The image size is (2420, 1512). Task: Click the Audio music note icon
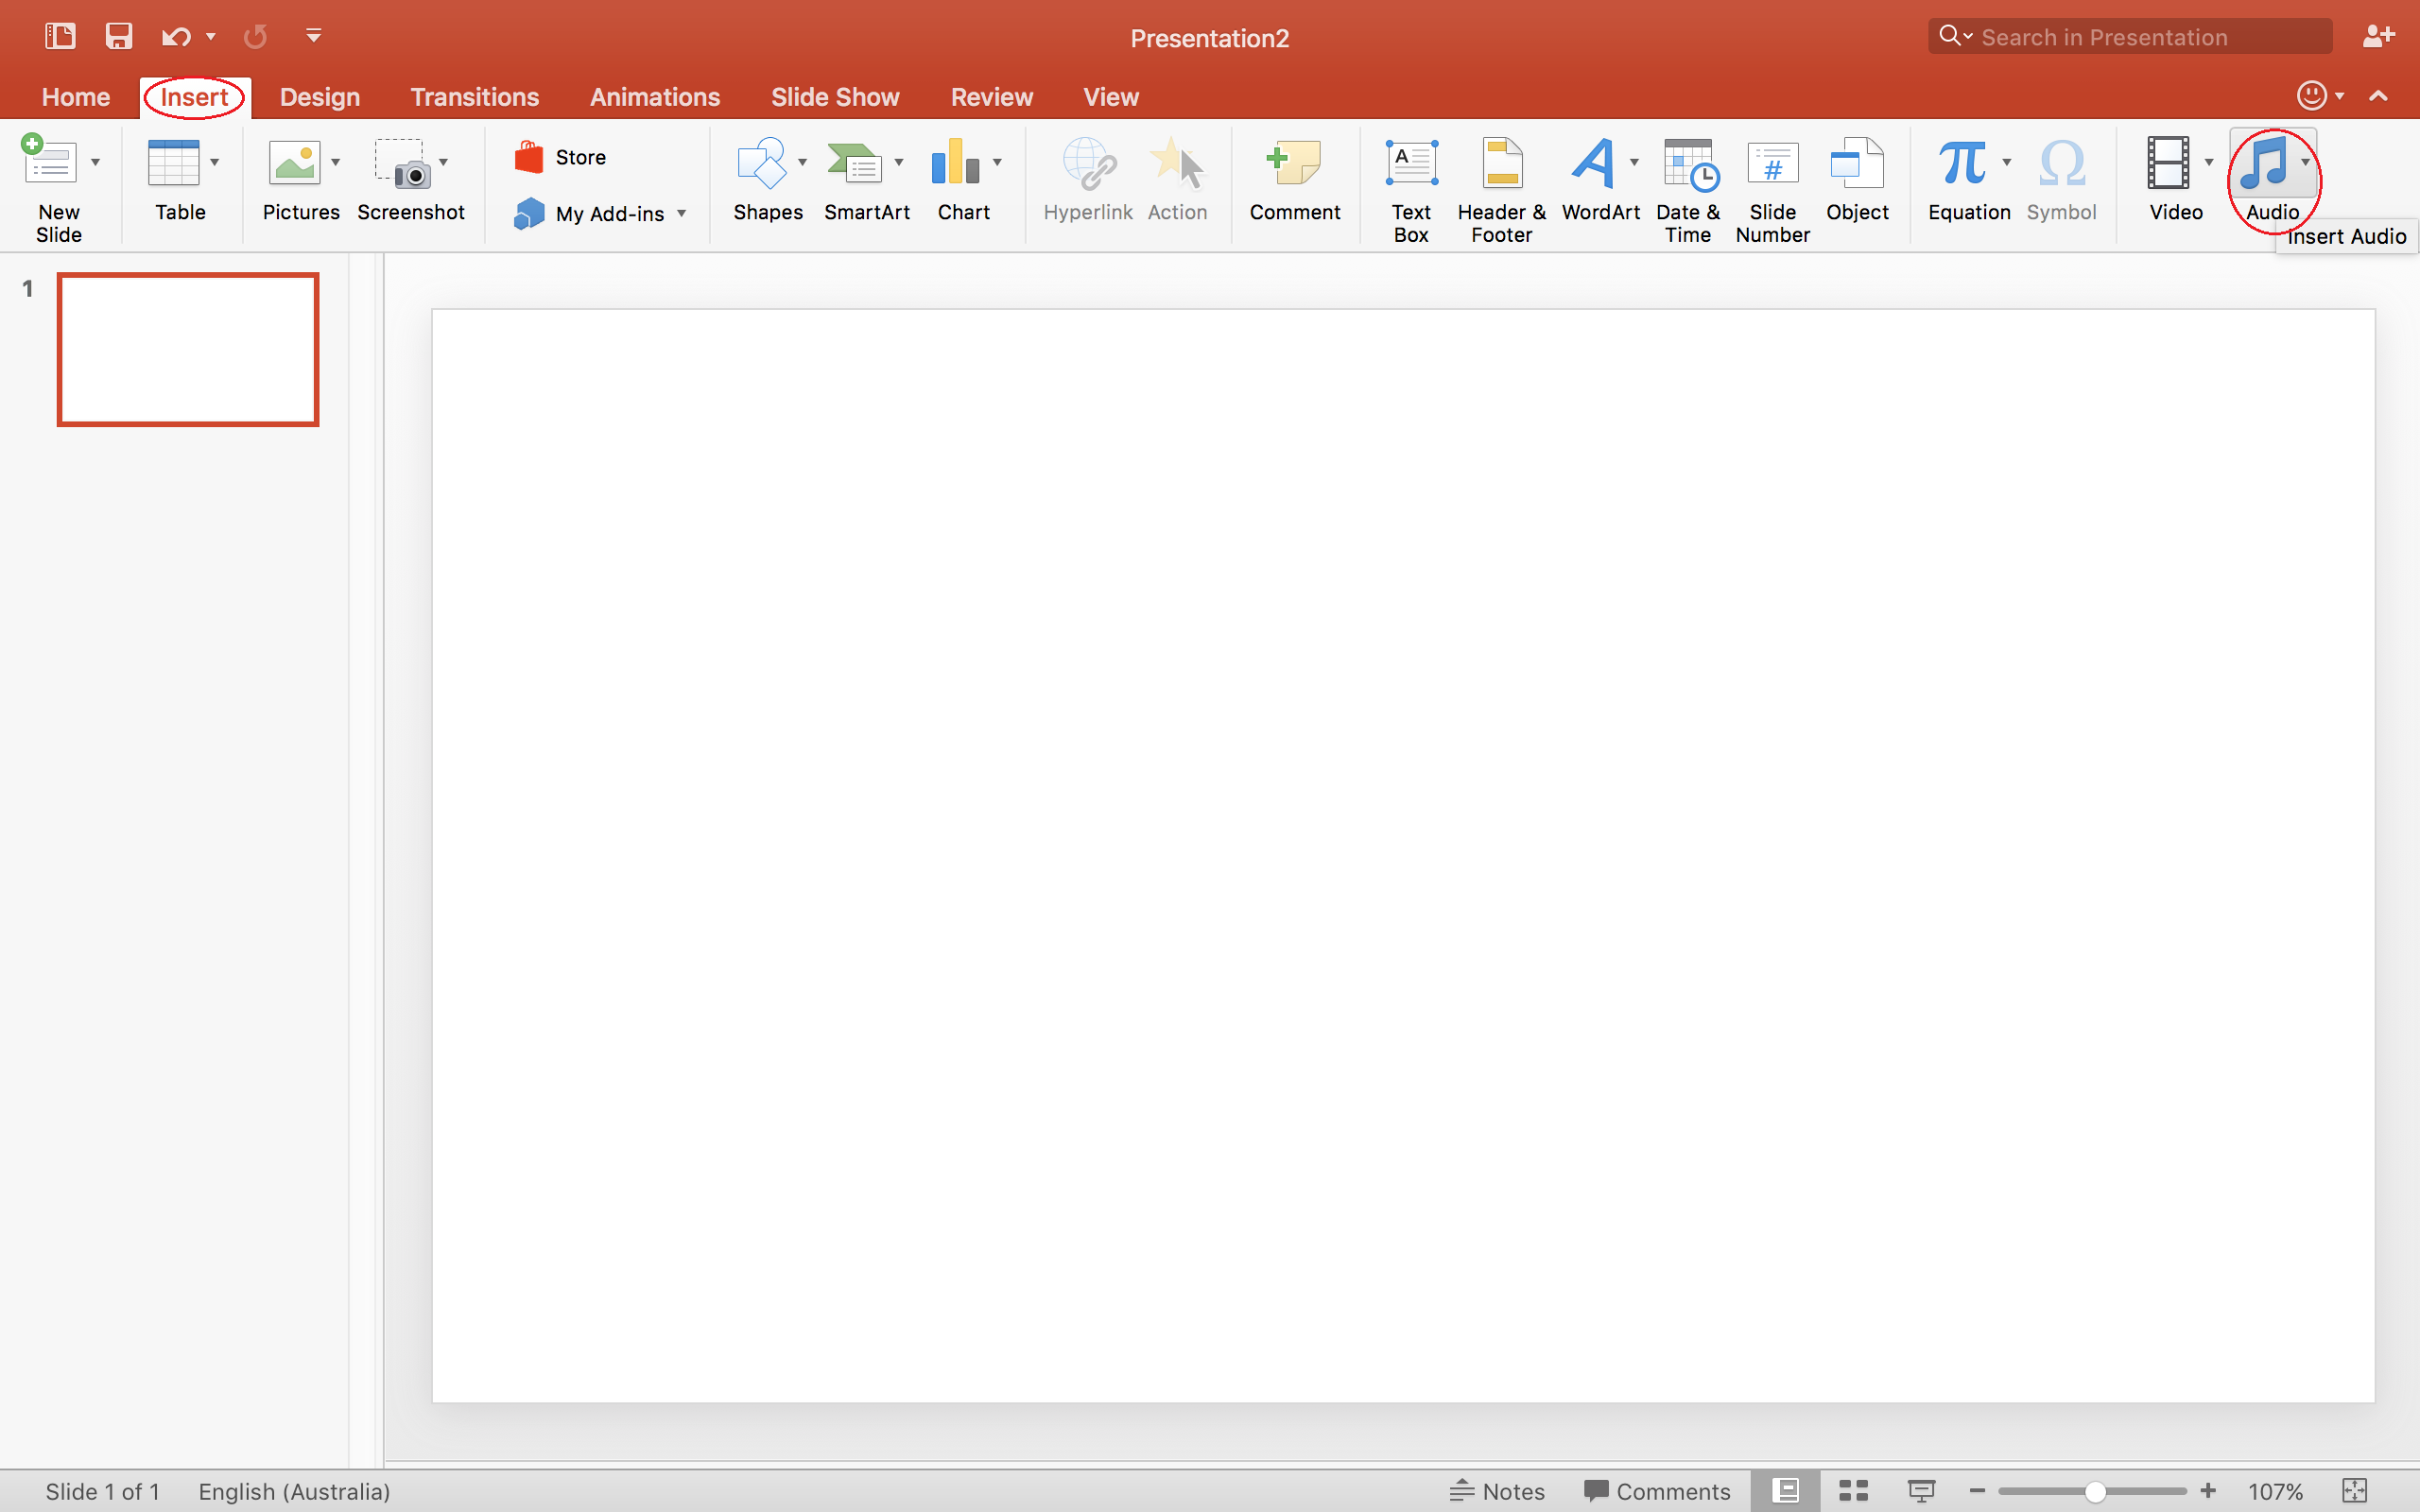pos(2264,162)
